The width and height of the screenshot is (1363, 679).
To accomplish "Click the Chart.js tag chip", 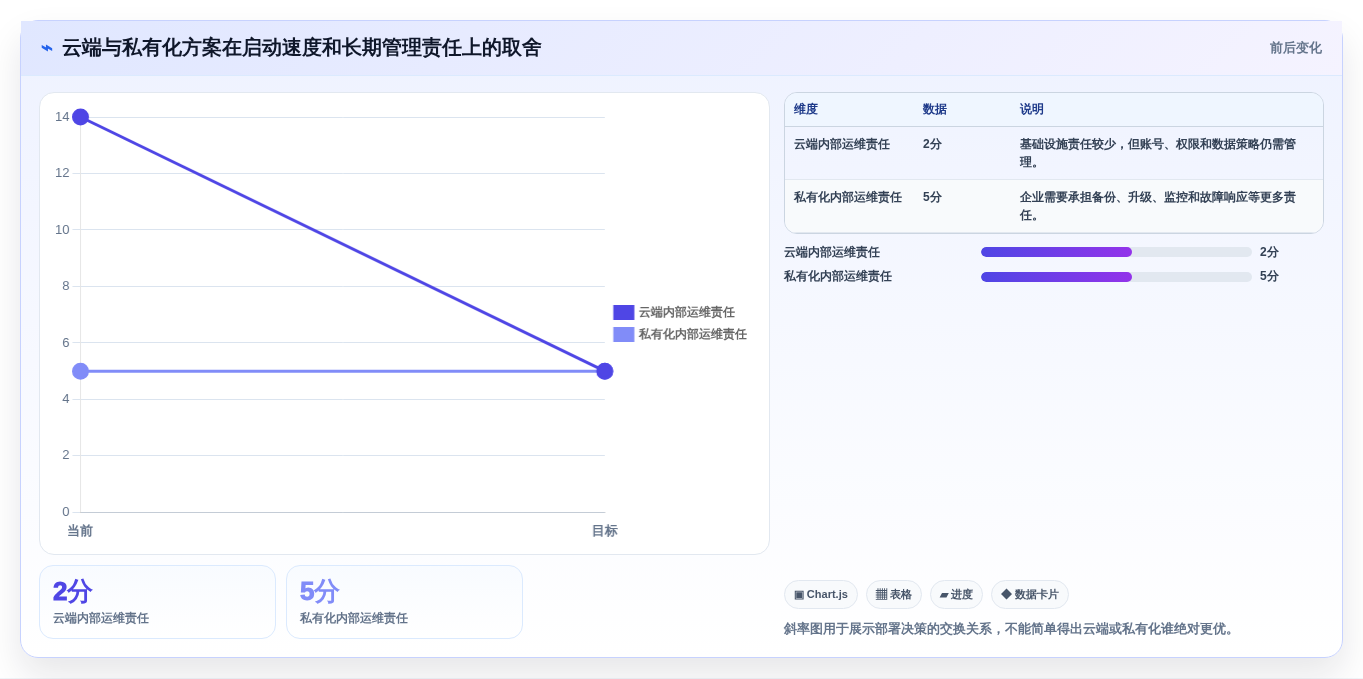I will click(821, 594).
